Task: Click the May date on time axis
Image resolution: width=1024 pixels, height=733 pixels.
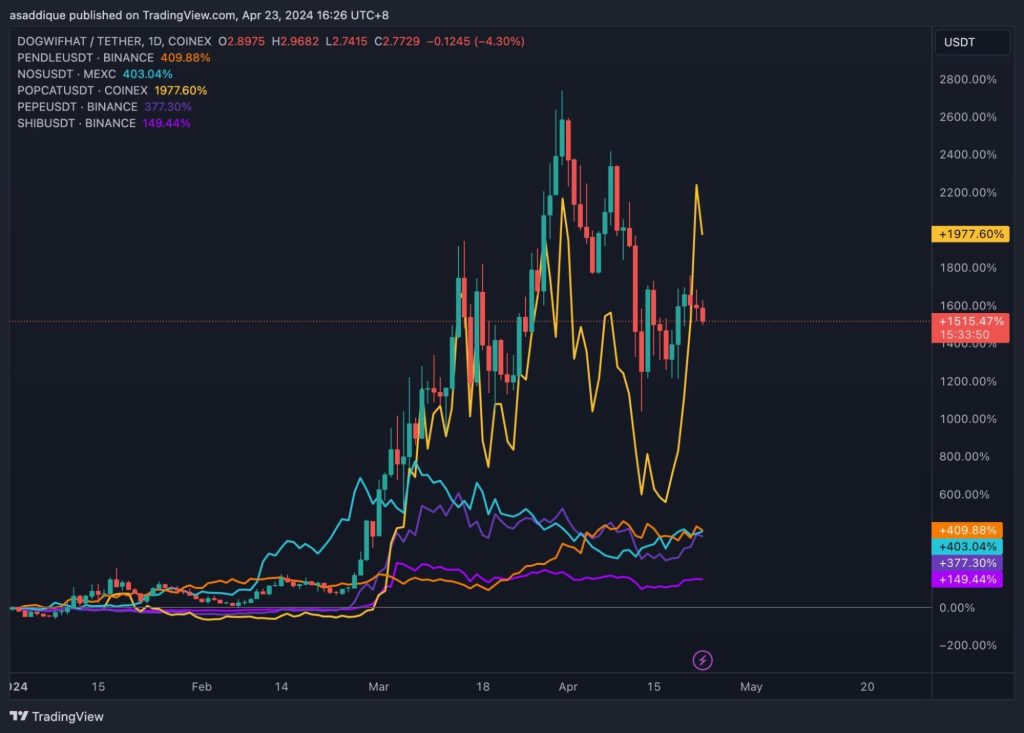Action: (751, 687)
